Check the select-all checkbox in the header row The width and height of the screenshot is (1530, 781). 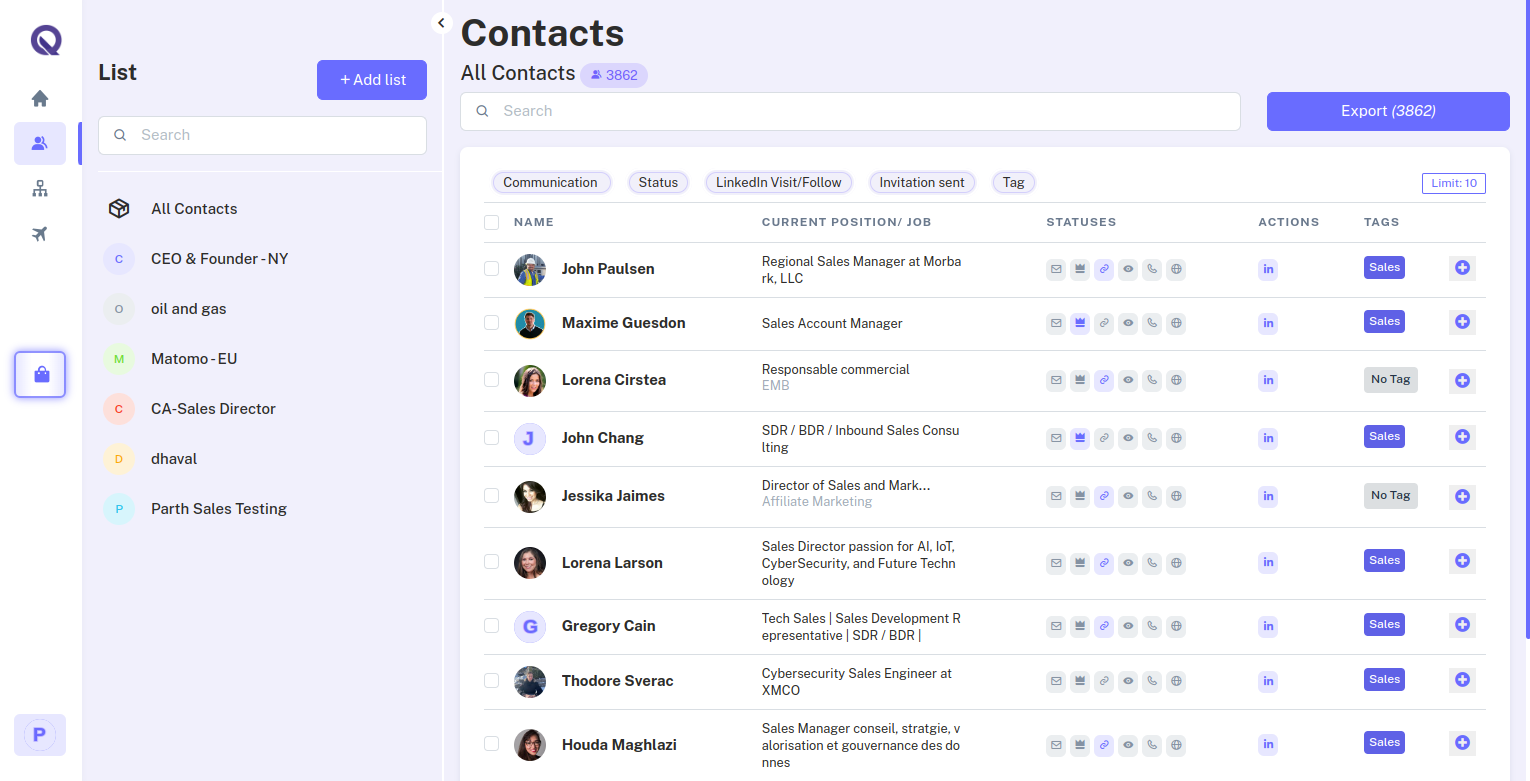491,222
